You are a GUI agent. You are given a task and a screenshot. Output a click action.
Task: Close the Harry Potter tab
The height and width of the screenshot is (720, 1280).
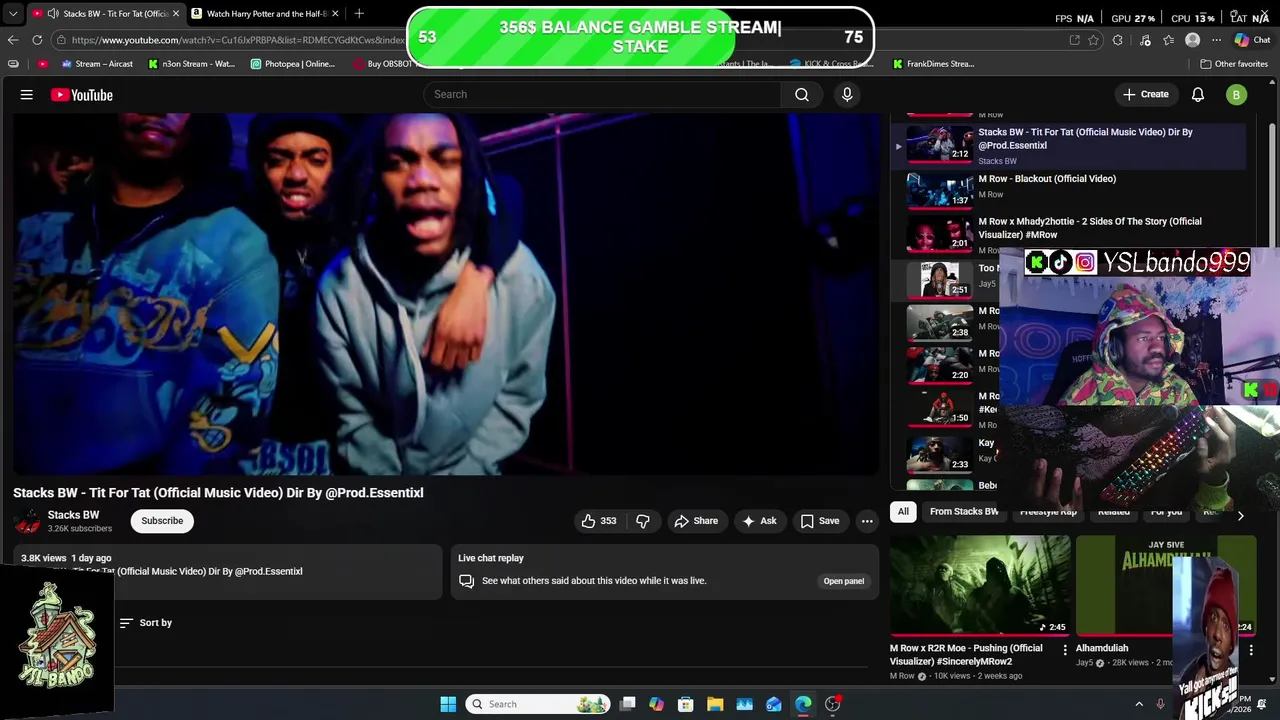coord(335,14)
